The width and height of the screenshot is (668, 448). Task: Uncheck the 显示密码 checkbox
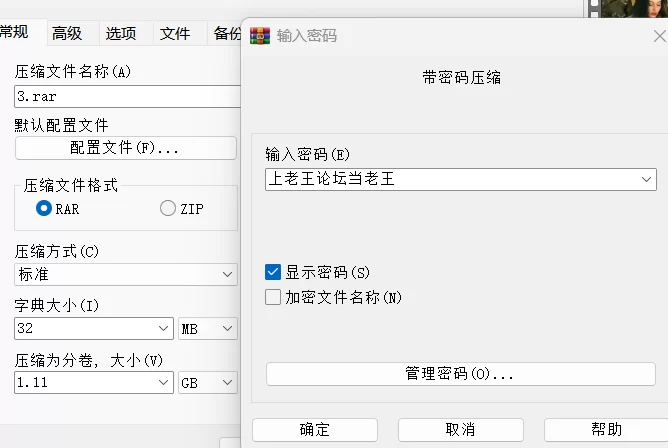click(273, 272)
